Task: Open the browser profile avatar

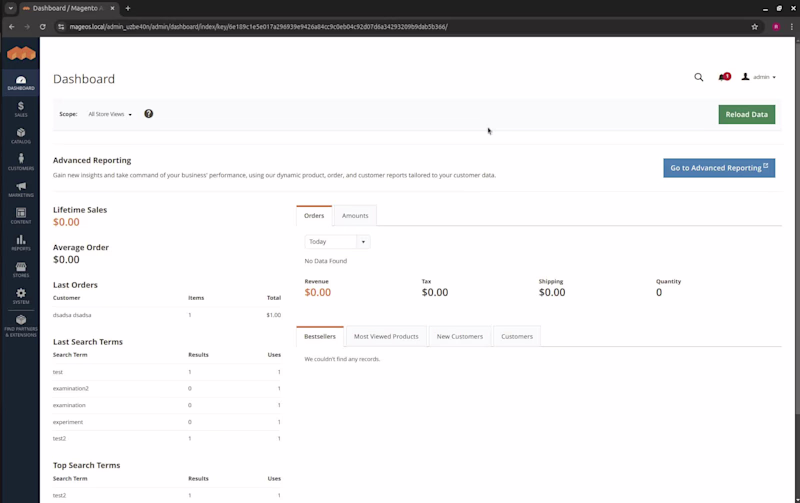Action: [x=776, y=27]
